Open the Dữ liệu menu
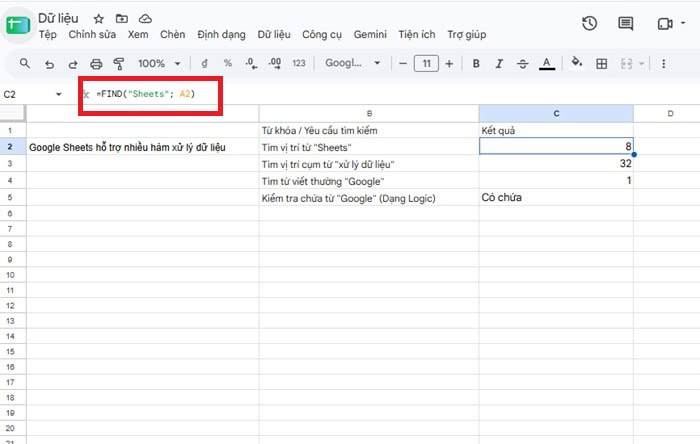Image resolution: width=700 pixels, height=444 pixels. (274, 35)
